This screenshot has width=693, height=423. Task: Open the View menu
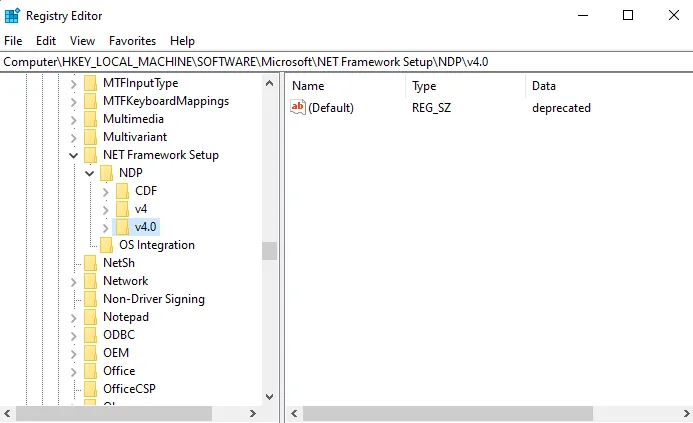[x=82, y=41]
